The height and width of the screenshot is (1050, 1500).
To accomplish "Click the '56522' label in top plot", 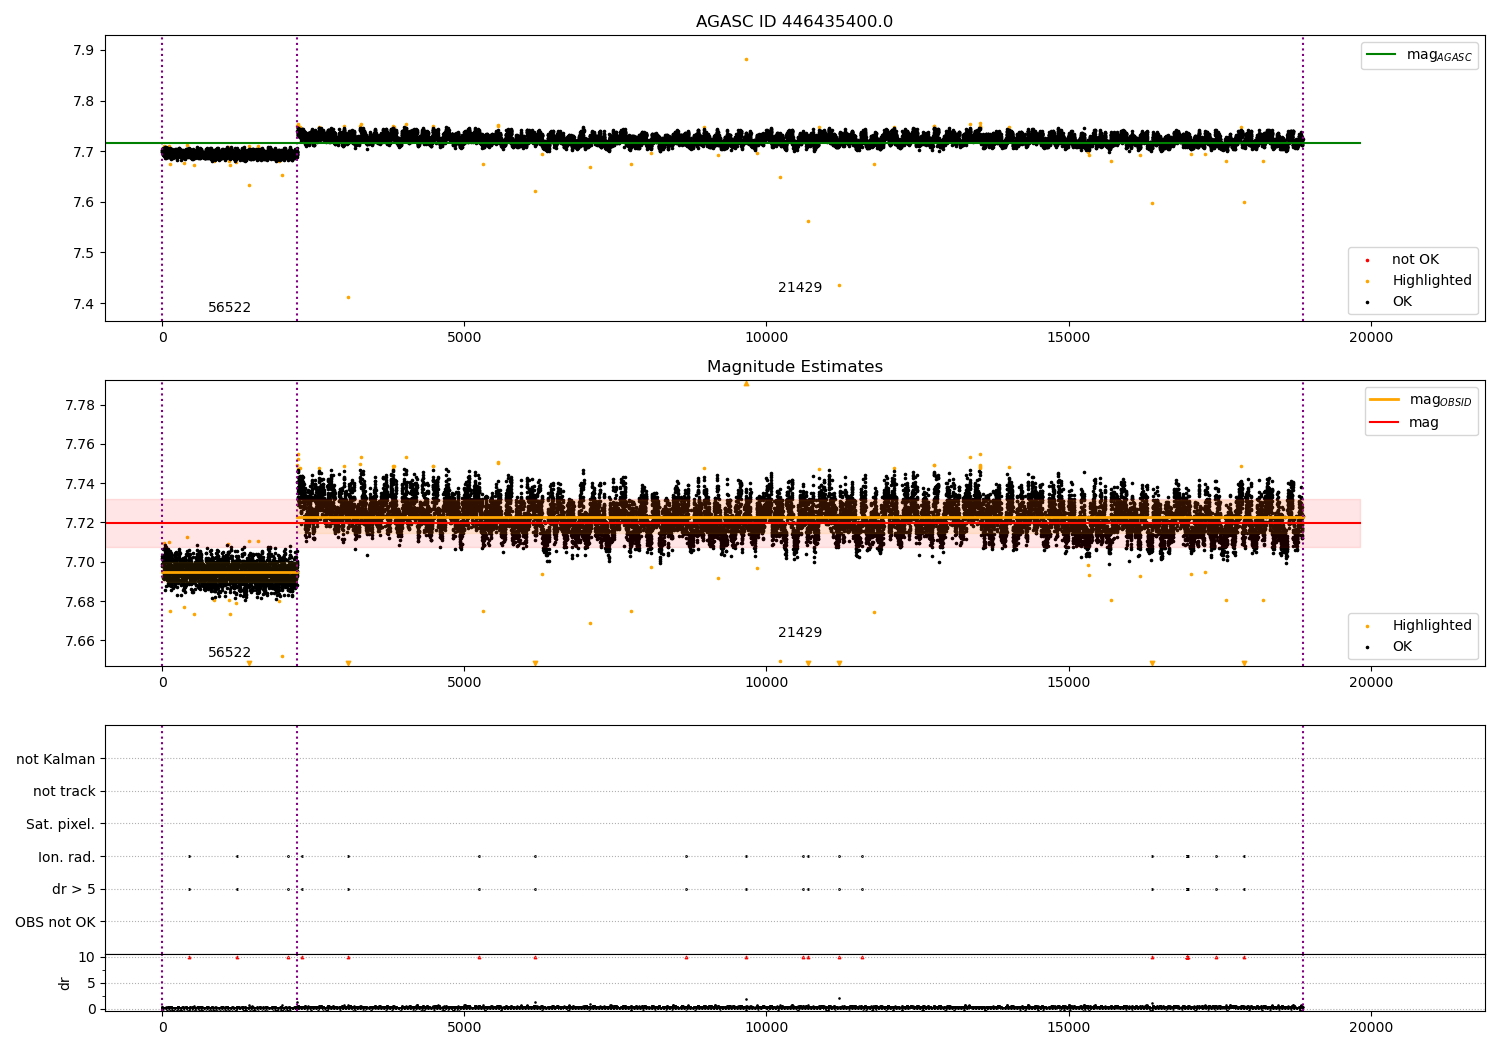I will coord(230,308).
